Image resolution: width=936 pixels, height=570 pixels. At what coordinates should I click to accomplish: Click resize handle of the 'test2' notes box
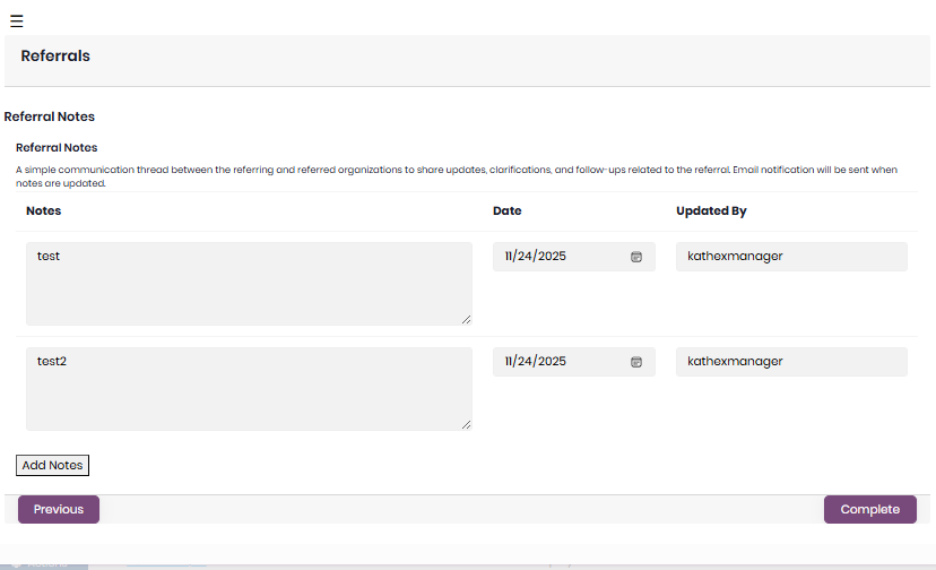(x=466, y=424)
